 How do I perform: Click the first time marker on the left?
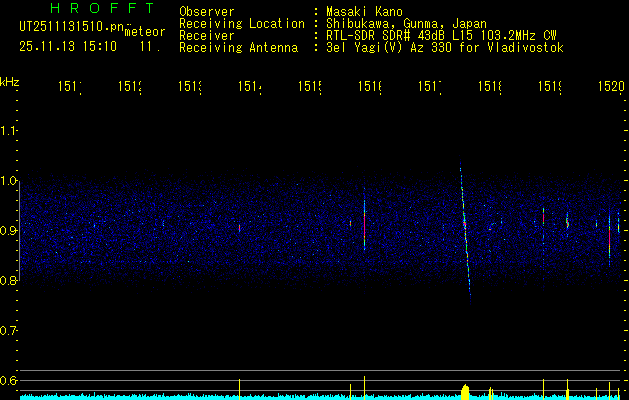[x=70, y=88]
